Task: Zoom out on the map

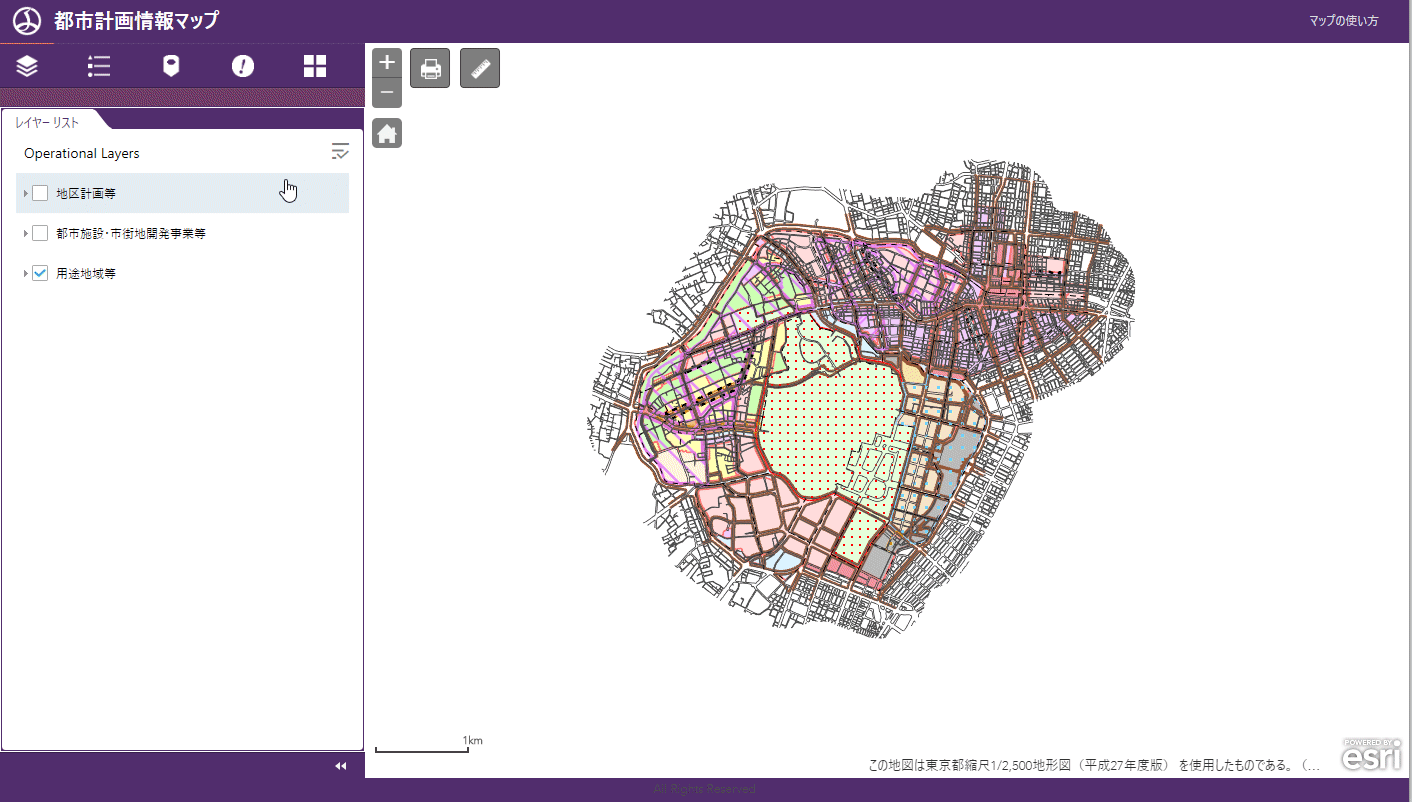Action: tap(387, 93)
